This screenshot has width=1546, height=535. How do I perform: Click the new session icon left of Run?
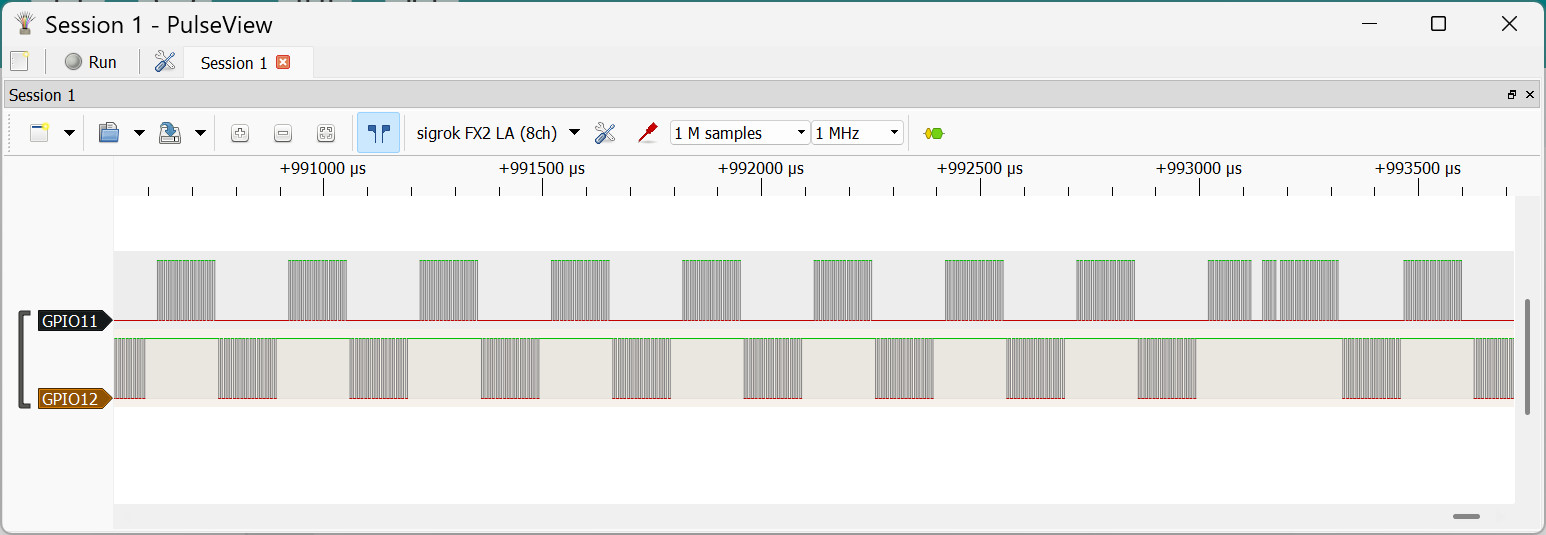pyautogui.click(x=19, y=61)
